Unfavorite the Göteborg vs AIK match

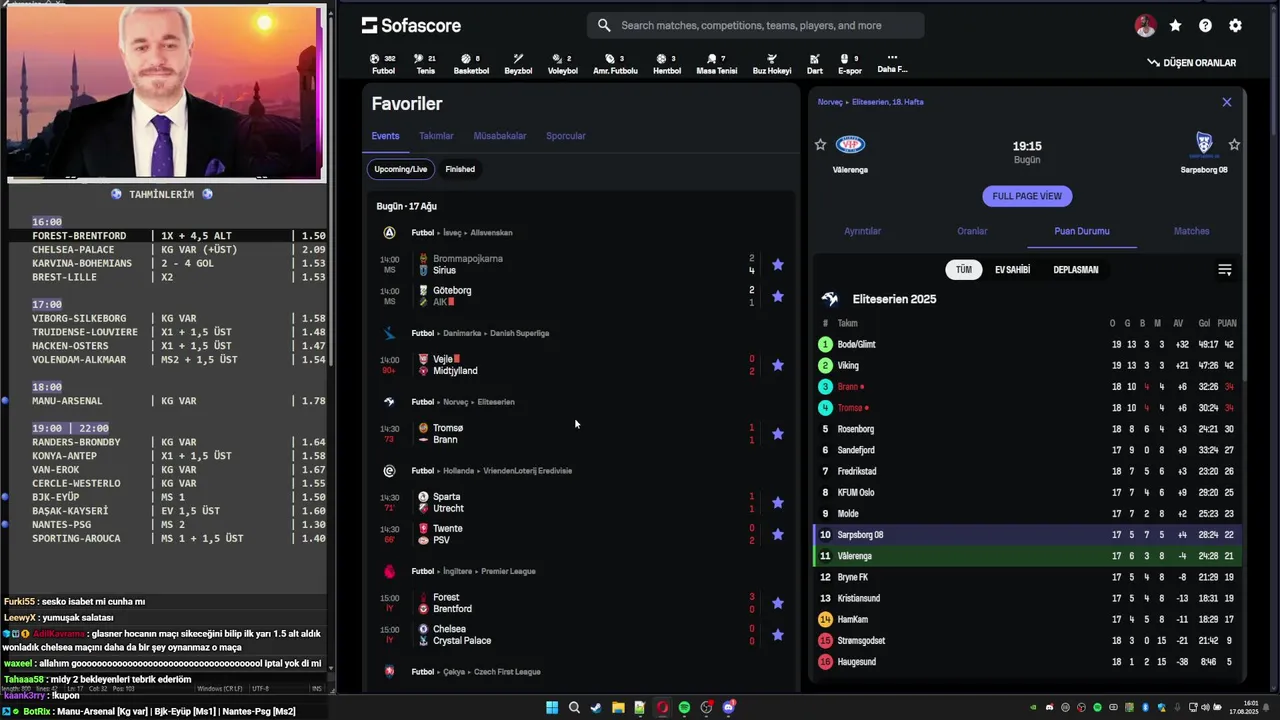point(778,297)
